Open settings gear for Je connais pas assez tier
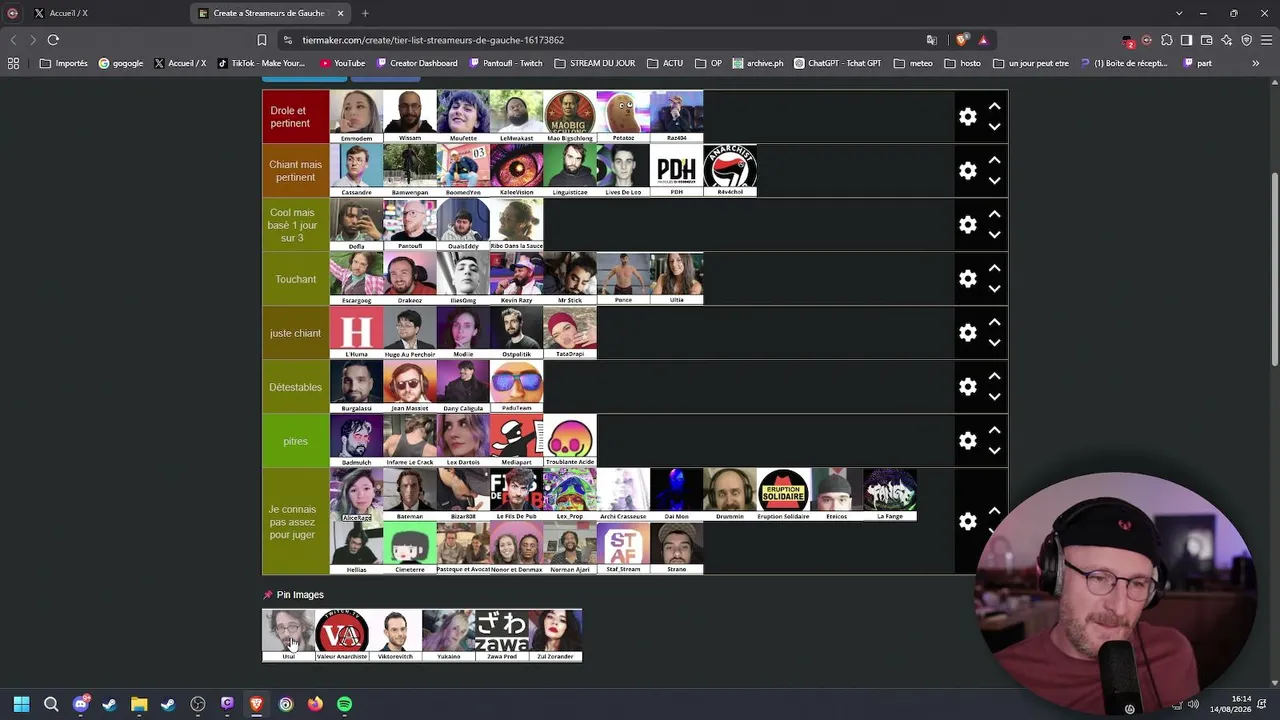1280x720 pixels. (967, 522)
